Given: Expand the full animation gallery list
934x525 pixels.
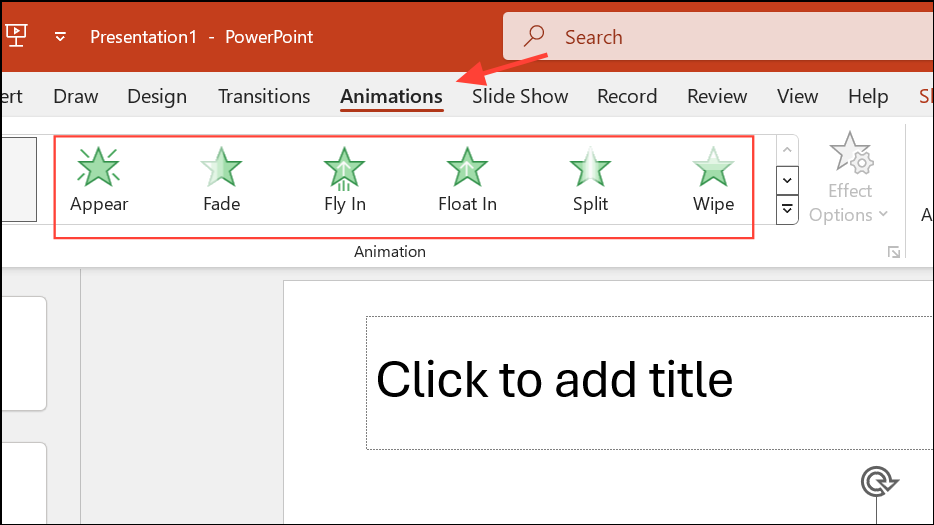Looking at the screenshot, I should [x=787, y=210].
